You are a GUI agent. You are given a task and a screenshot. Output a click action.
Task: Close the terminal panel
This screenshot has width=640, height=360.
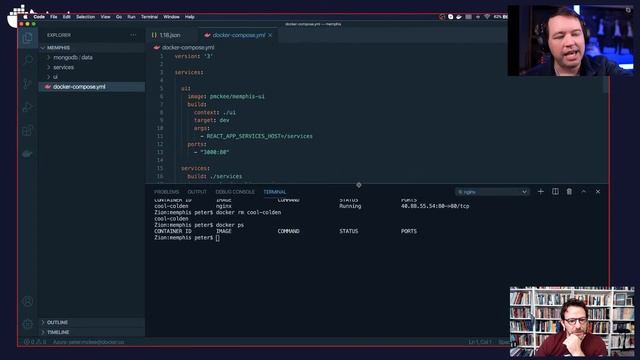click(598, 191)
